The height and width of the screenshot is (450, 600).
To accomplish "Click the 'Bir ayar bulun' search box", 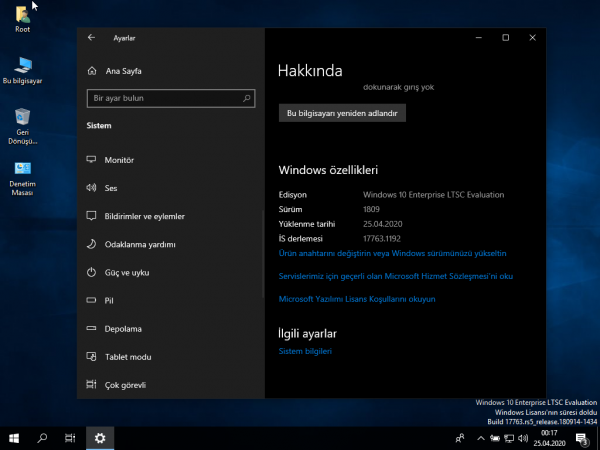I will (x=165, y=99).
